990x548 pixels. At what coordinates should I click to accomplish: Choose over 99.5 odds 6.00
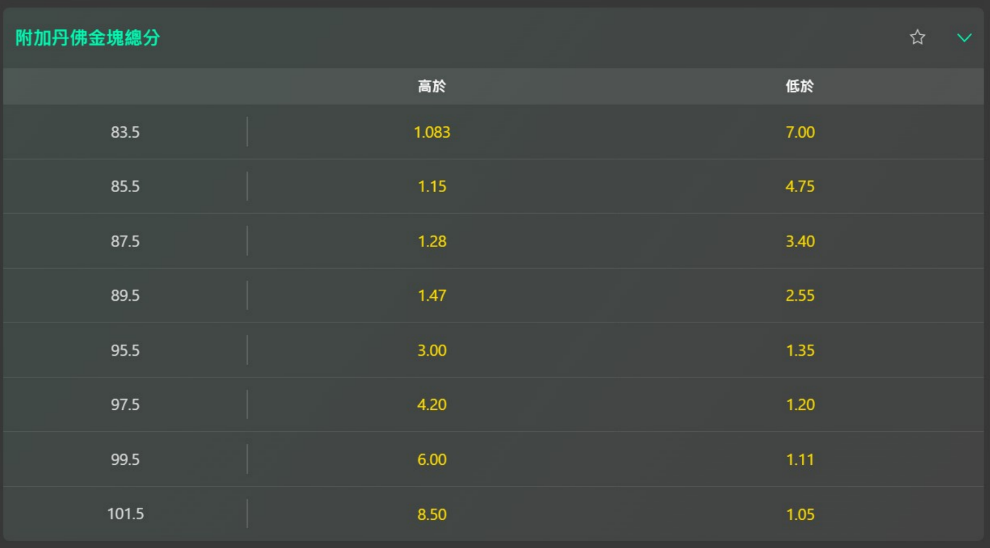pos(432,460)
